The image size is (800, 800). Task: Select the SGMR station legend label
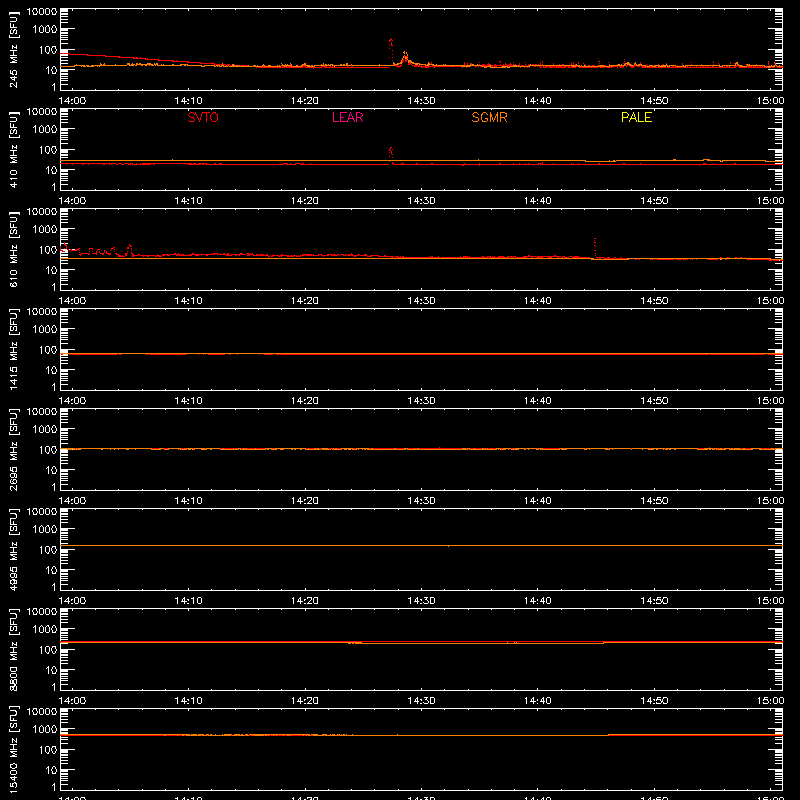489,117
